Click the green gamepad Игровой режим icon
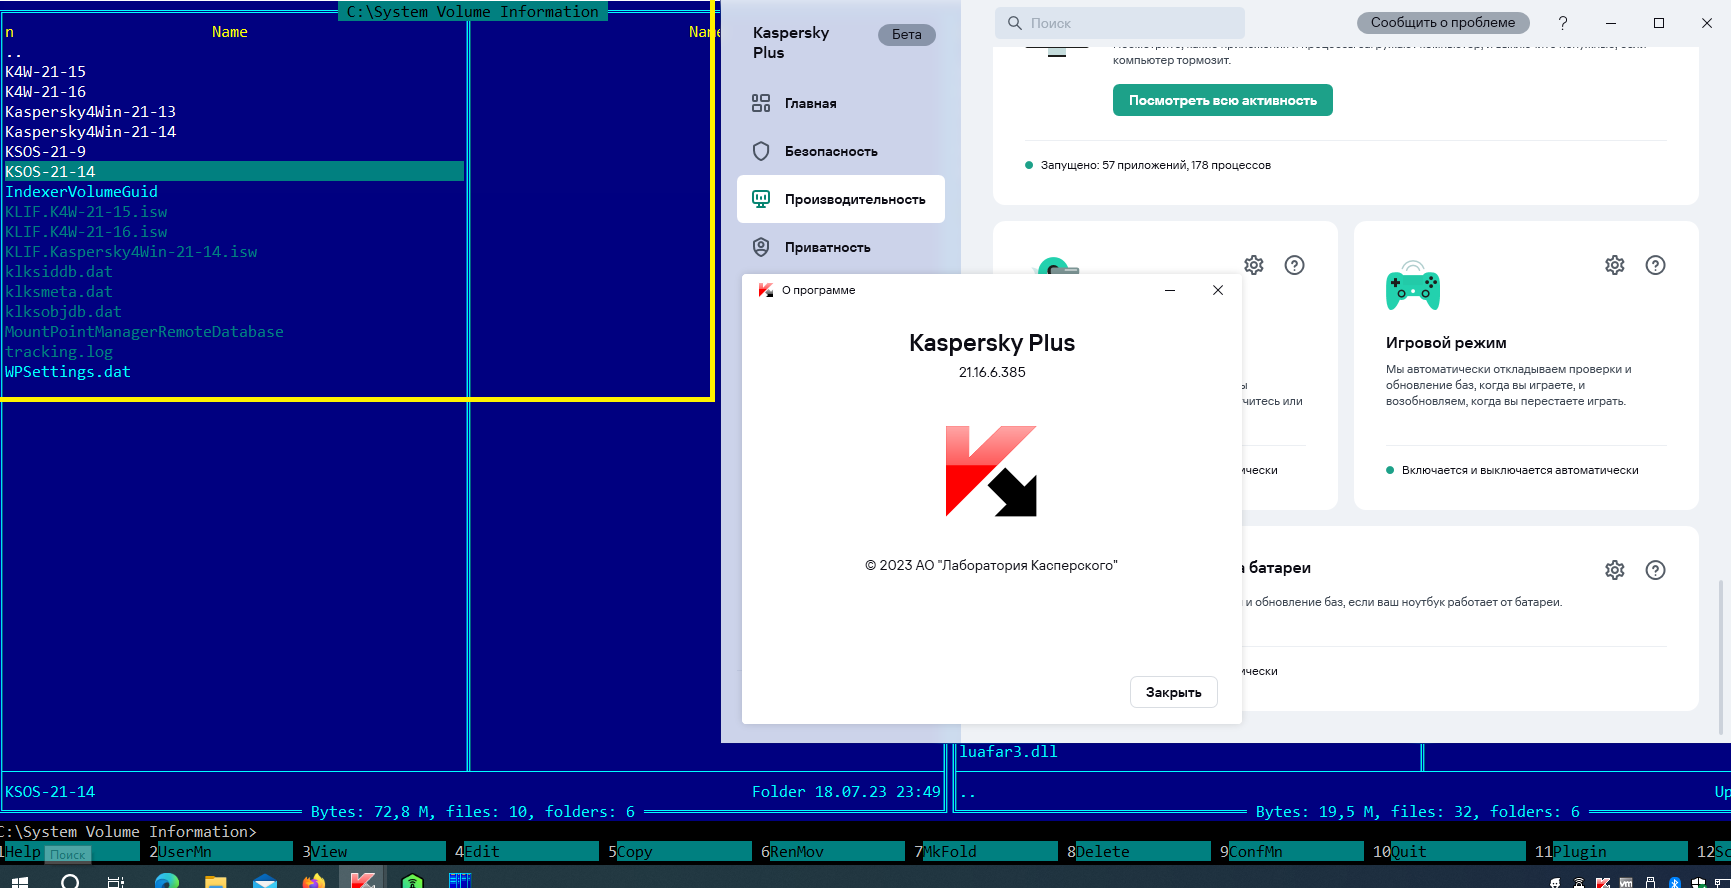The height and width of the screenshot is (888, 1731). pyautogui.click(x=1413, y=286)
